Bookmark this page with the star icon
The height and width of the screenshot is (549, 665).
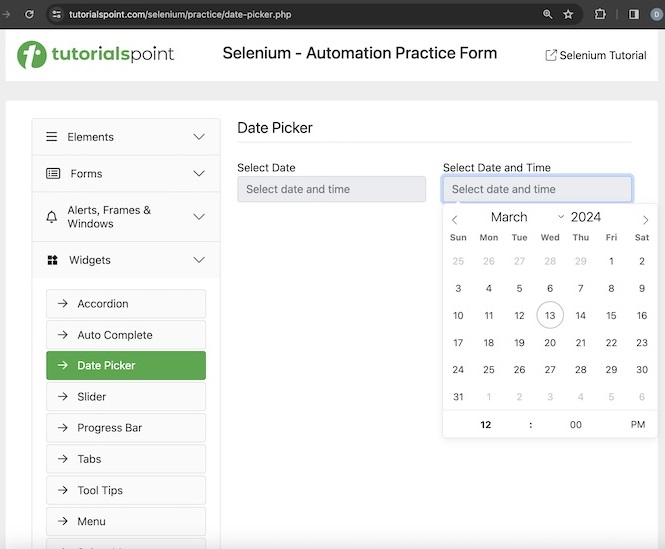pos(568,14)
